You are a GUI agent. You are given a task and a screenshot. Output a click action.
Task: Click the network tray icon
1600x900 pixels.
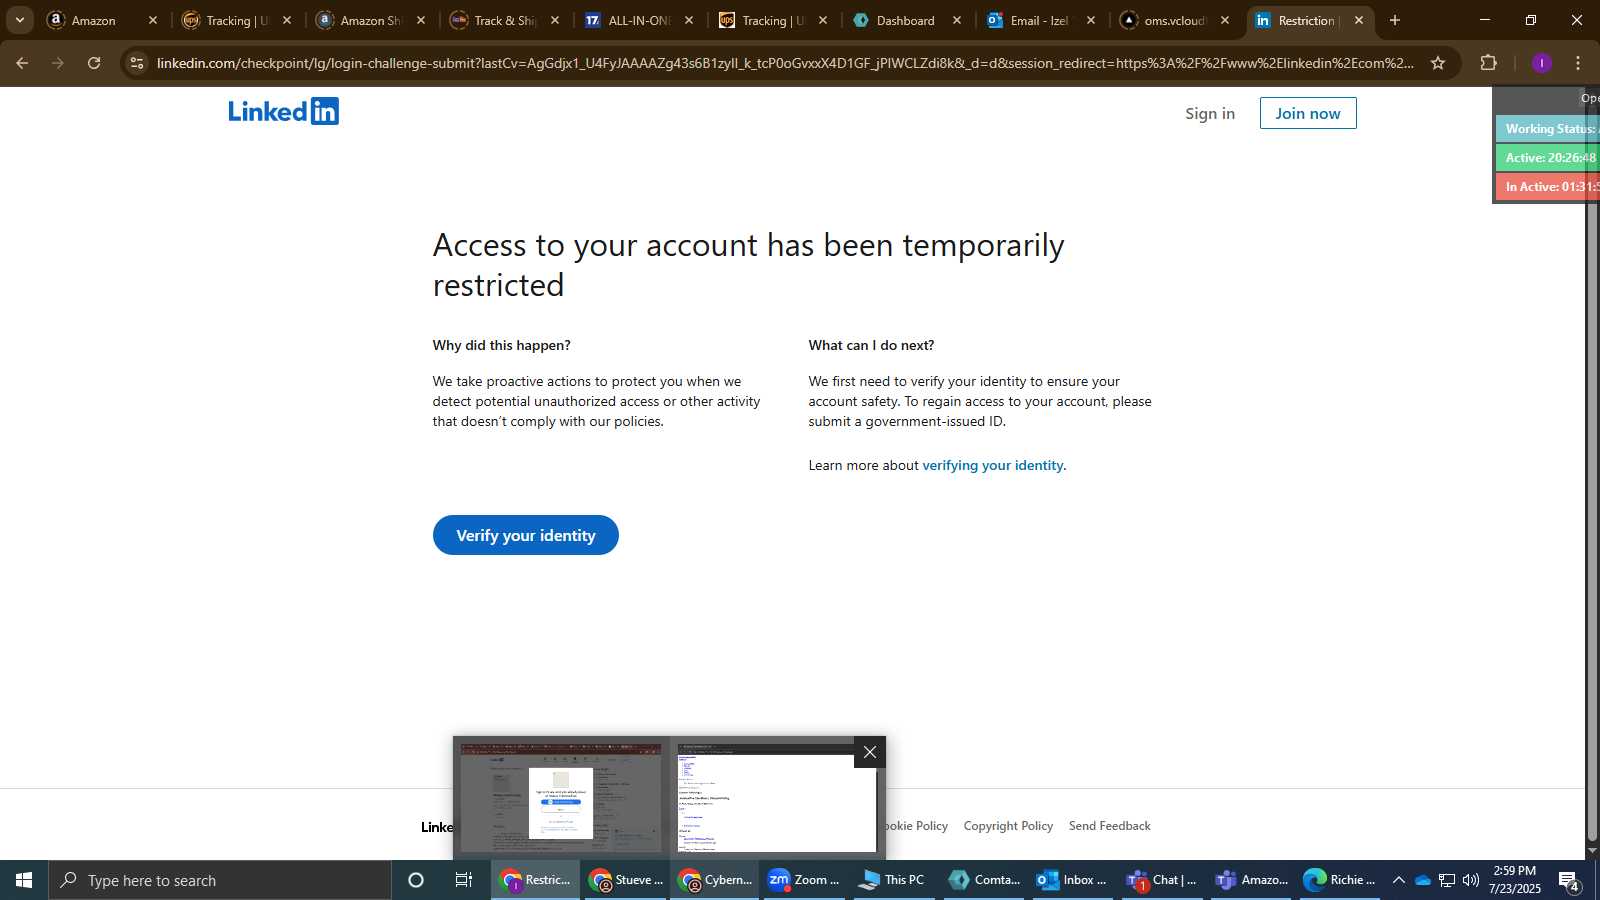1447,880
